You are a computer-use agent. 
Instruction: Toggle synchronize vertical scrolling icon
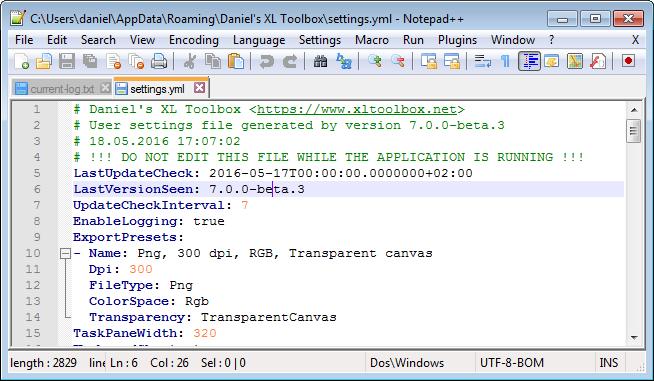(428, 62)
